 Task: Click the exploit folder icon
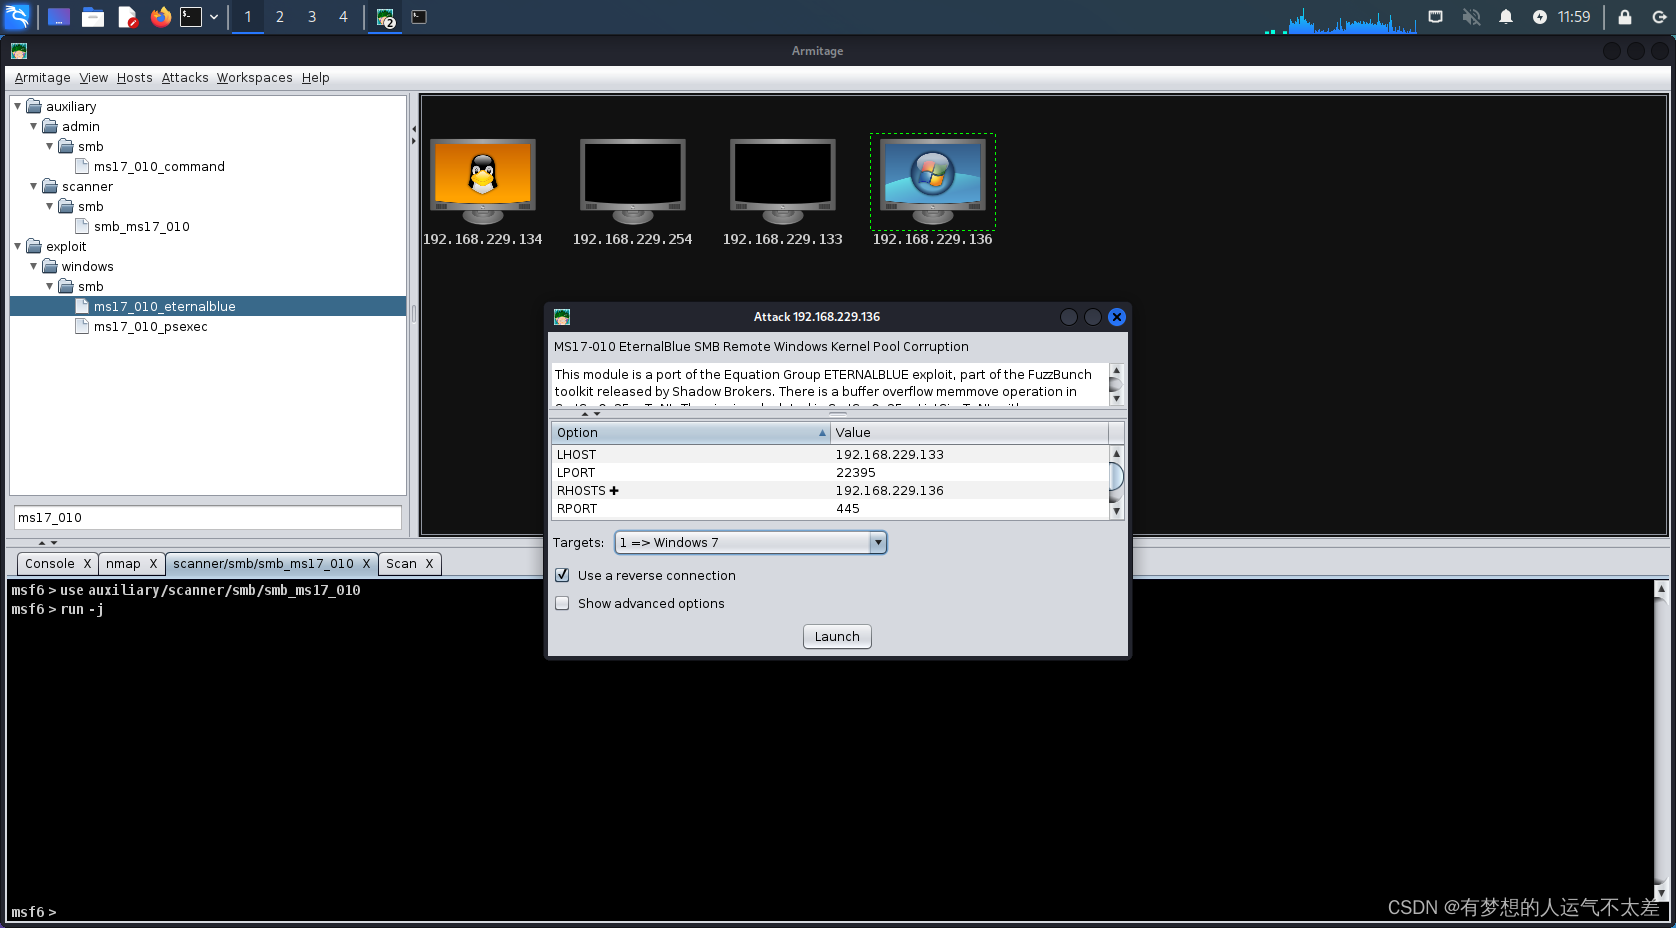[x=34, y=246]
